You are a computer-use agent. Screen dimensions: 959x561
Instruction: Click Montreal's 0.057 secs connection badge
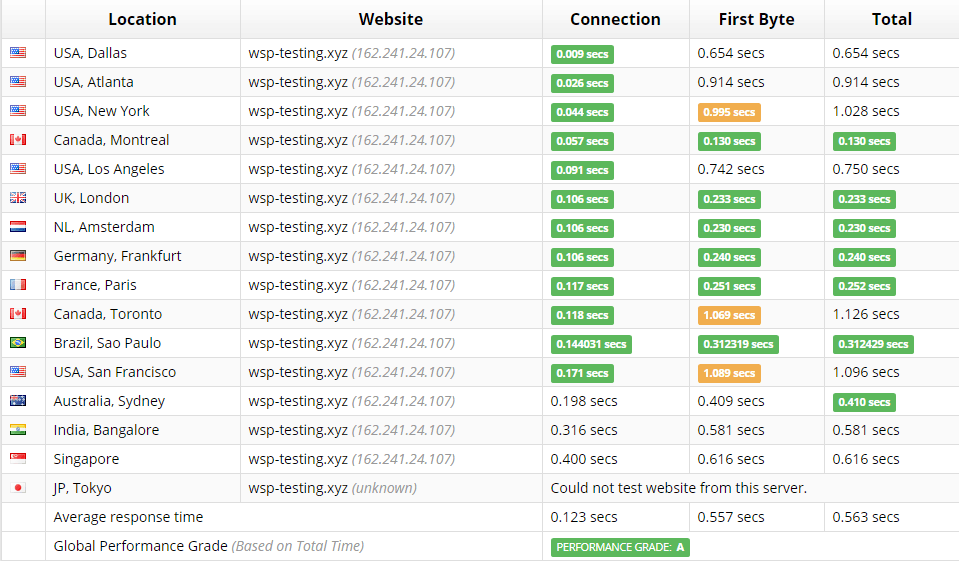click(582, 141)
